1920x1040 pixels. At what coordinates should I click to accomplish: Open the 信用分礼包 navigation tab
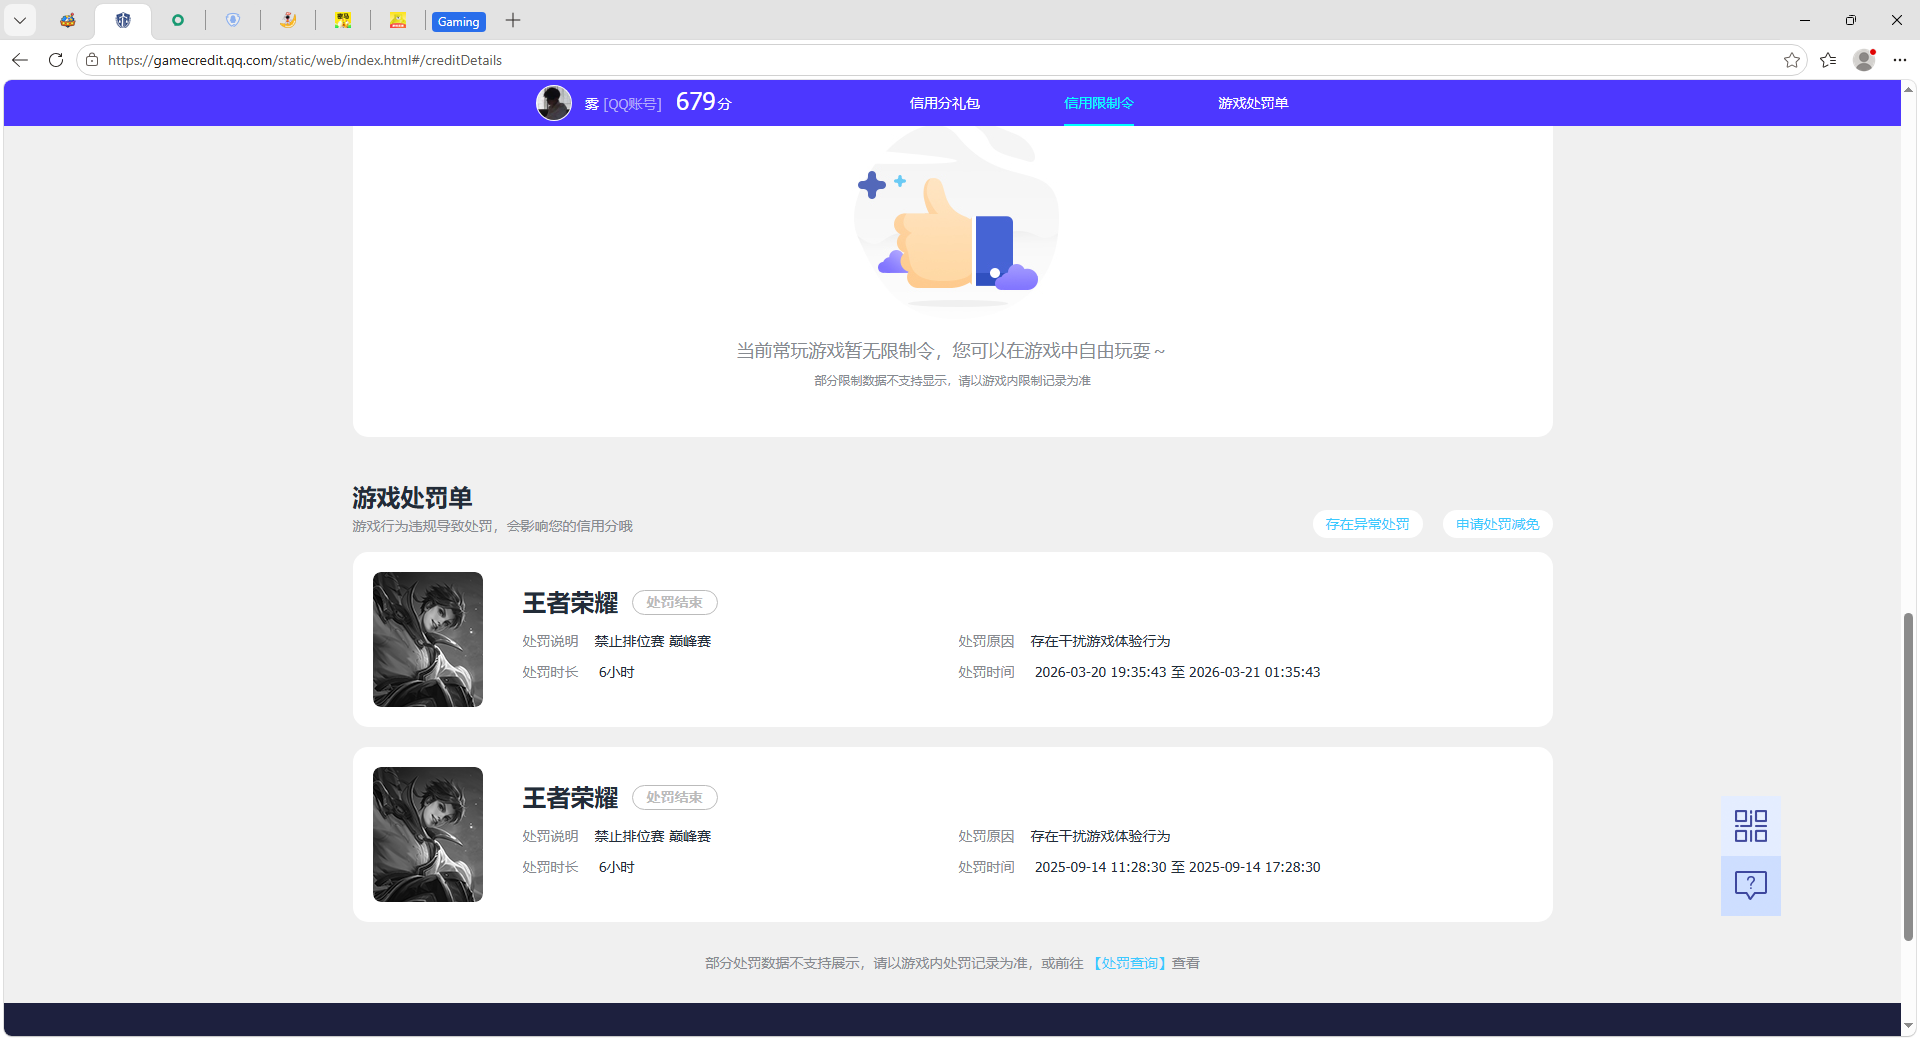click(x=944, y=103)
